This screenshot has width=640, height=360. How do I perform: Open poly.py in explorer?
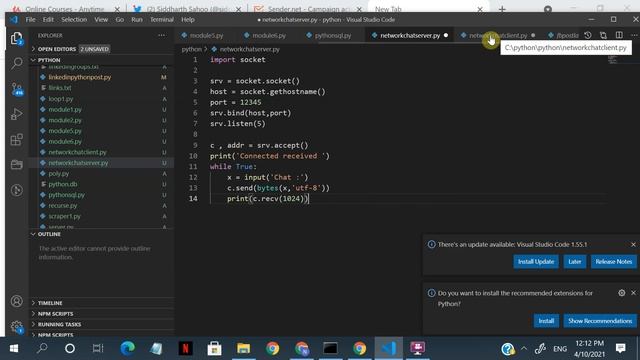pos(59,173)
